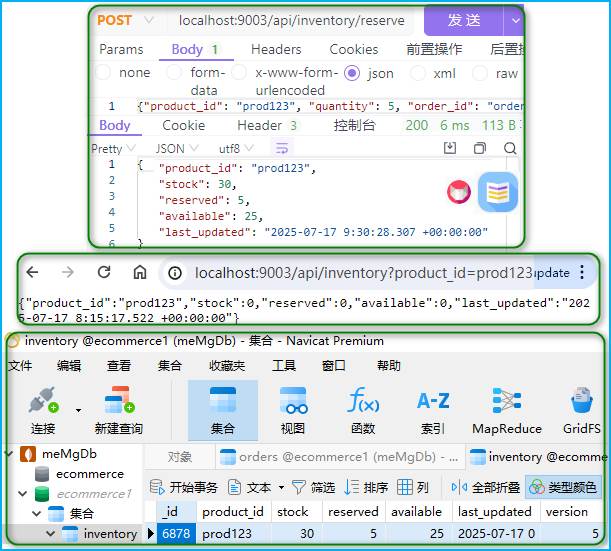Open the request Headers tab
Viewport: 611px width, 551px height.
coord(276,49)
